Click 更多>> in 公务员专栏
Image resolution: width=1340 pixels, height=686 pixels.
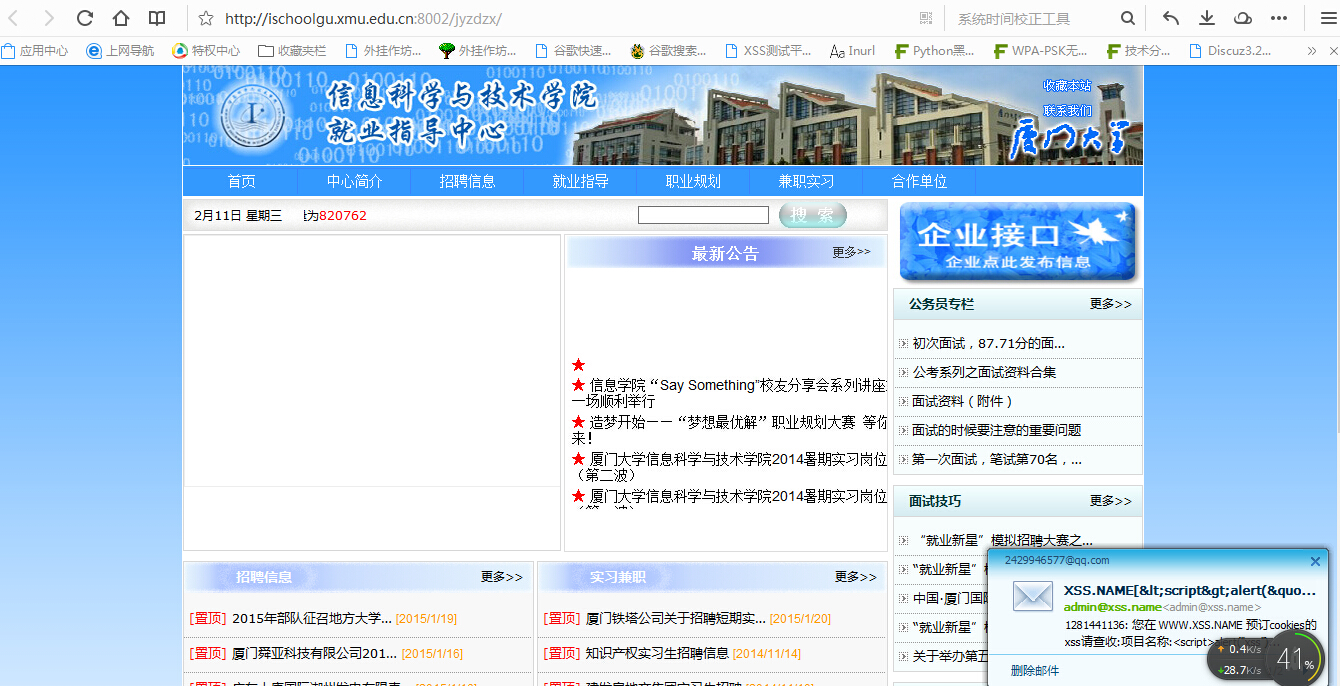[1110, 304]
